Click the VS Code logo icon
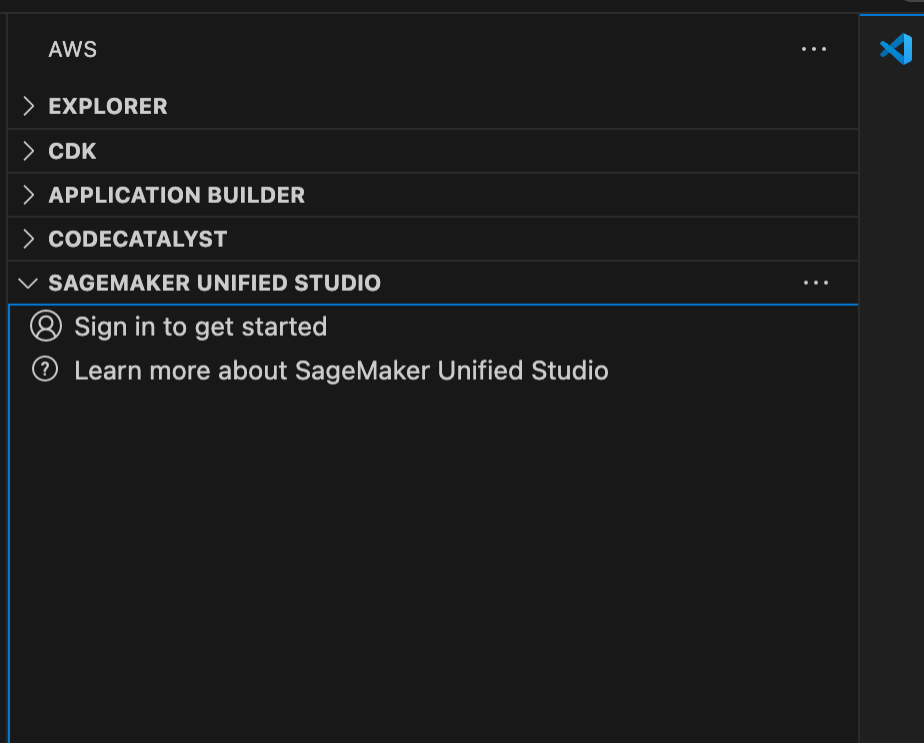Viewport: 924px width, 744px height. point(893,47)
